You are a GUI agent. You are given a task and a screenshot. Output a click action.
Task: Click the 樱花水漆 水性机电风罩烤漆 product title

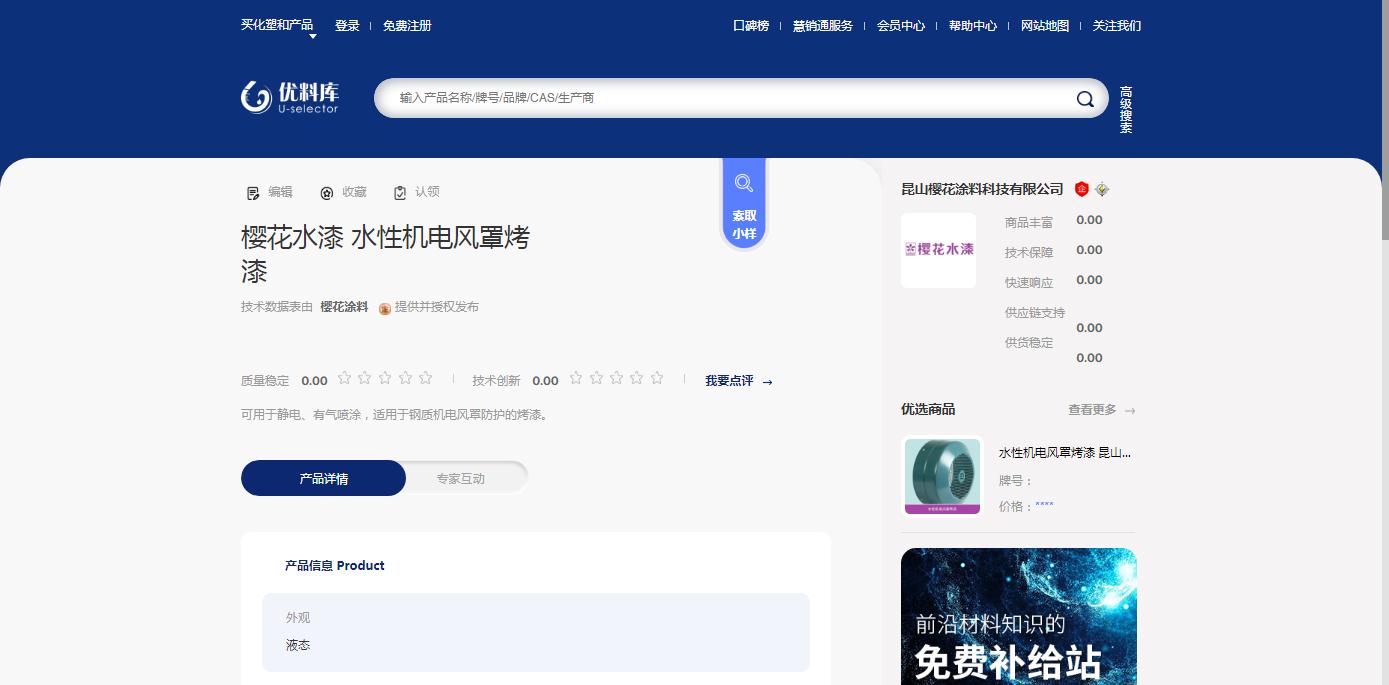tap(386, 254)
